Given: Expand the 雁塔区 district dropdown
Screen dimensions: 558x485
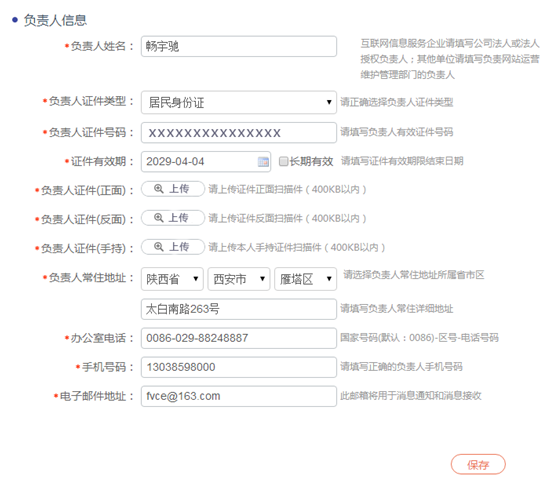Looking at the screenshot, I should coord(305,279).
